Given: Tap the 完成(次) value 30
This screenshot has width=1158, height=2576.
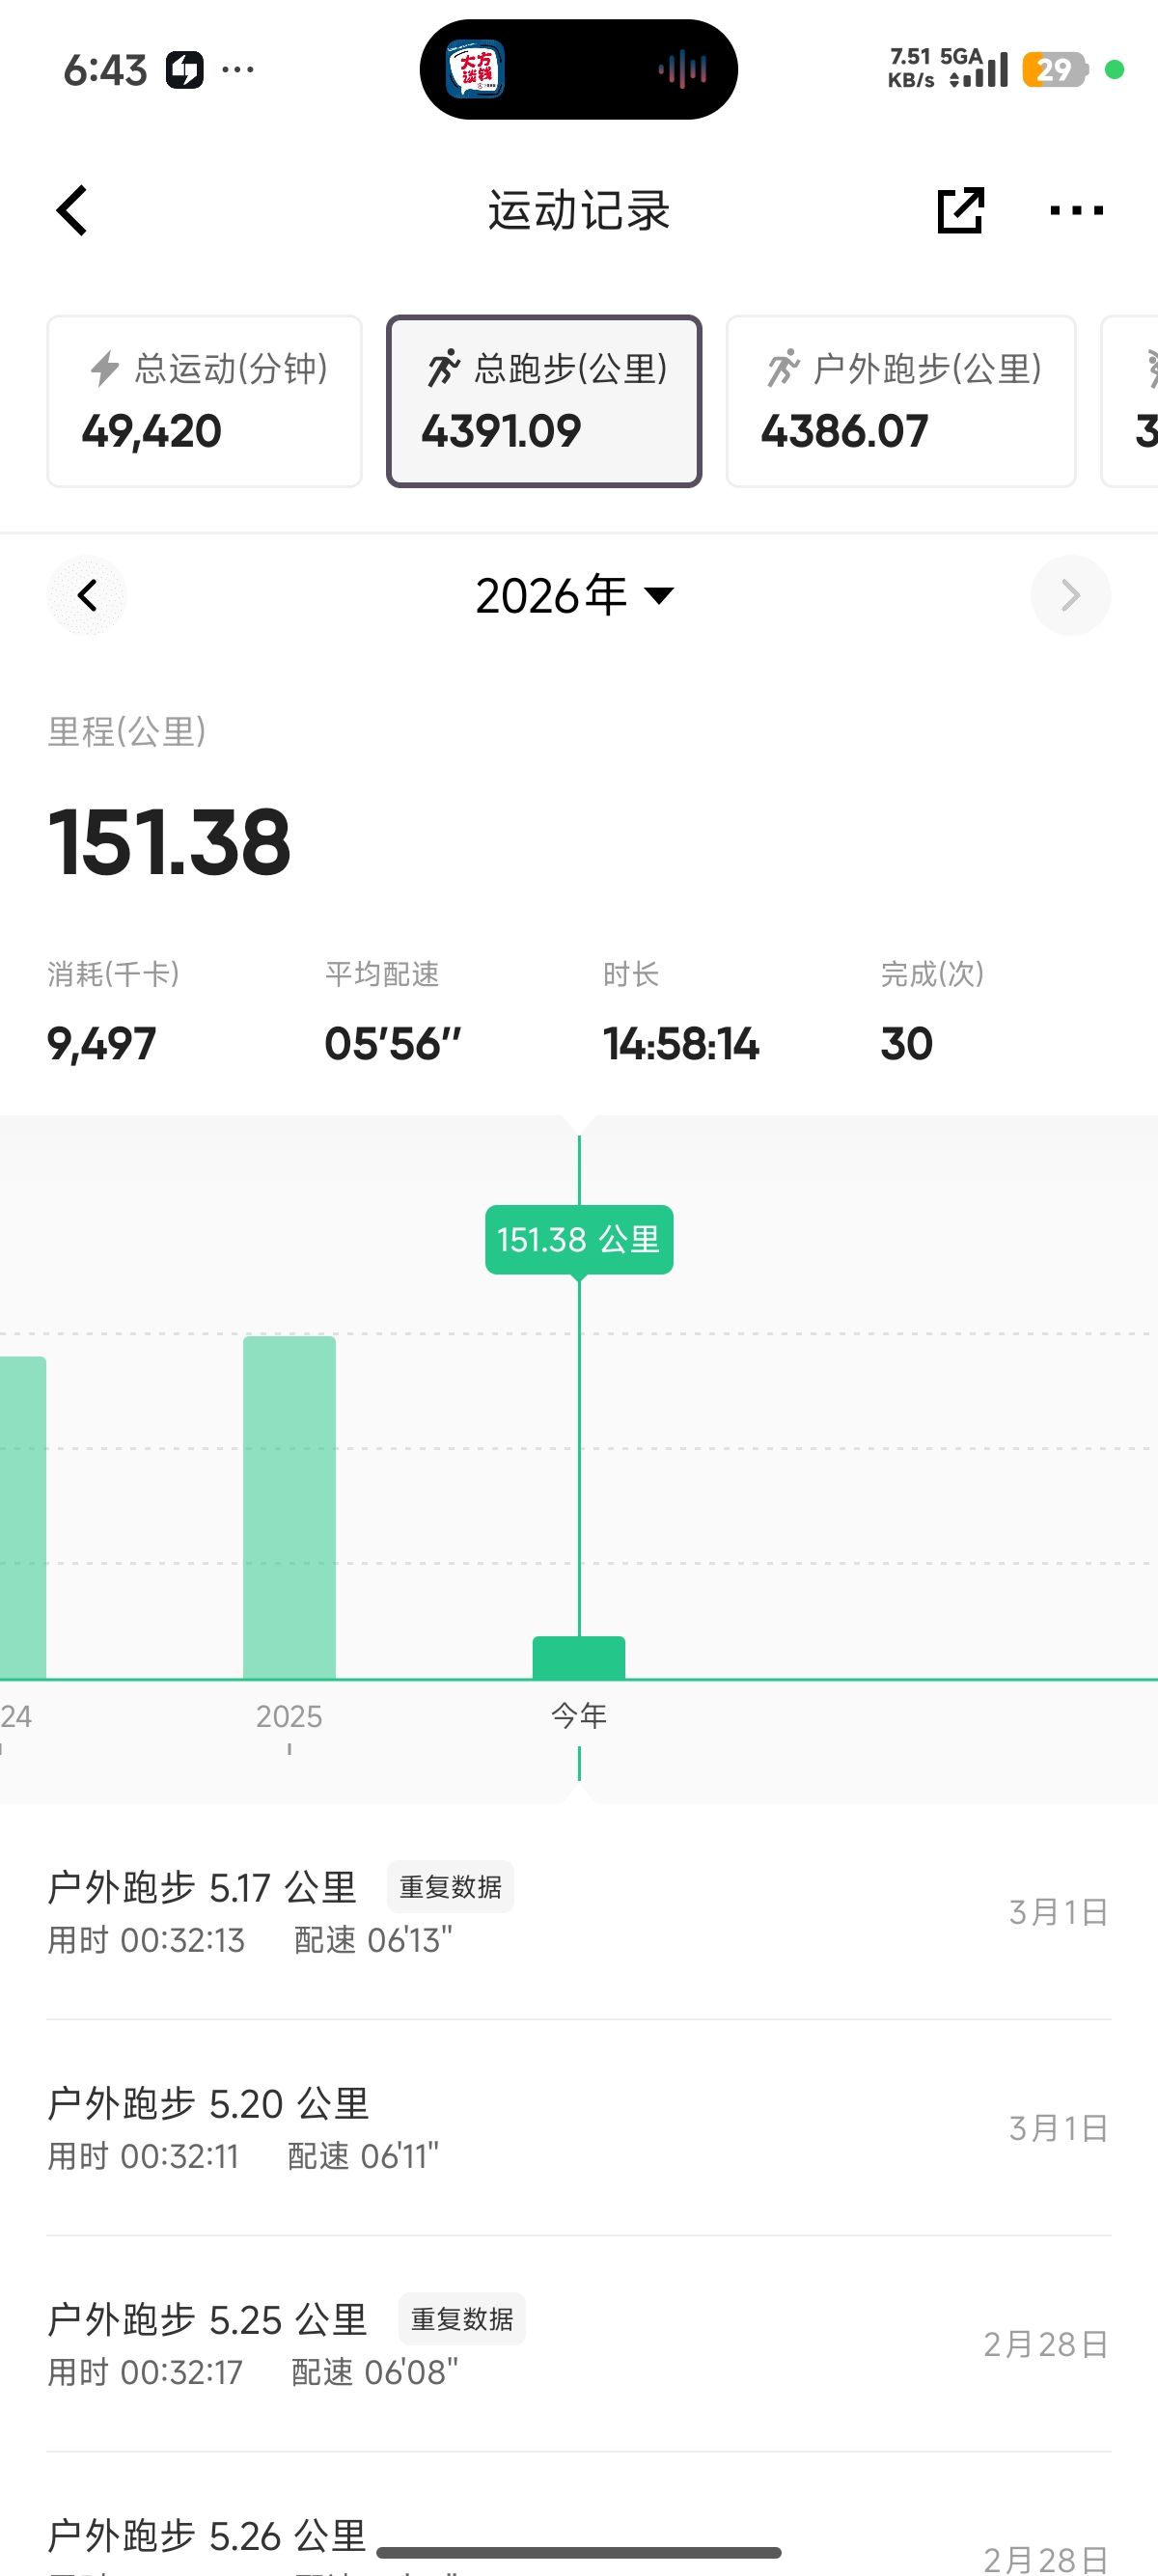Looking at the screenshot, I should (x=907, y=1044).
